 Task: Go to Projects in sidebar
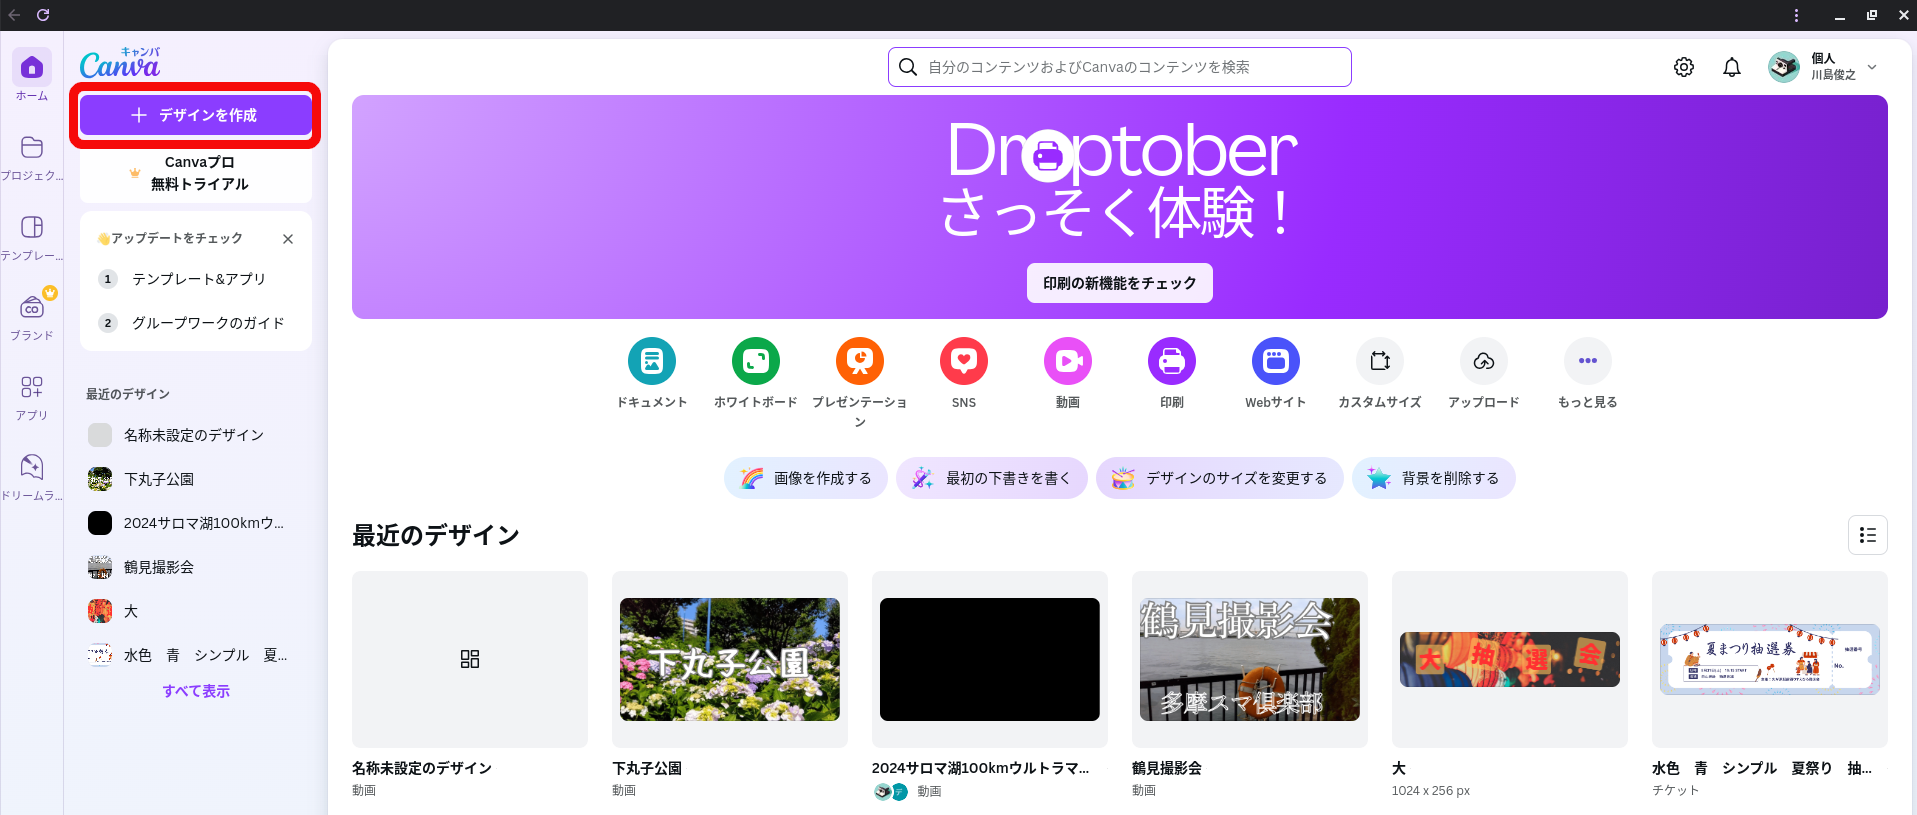pos(31,157)
